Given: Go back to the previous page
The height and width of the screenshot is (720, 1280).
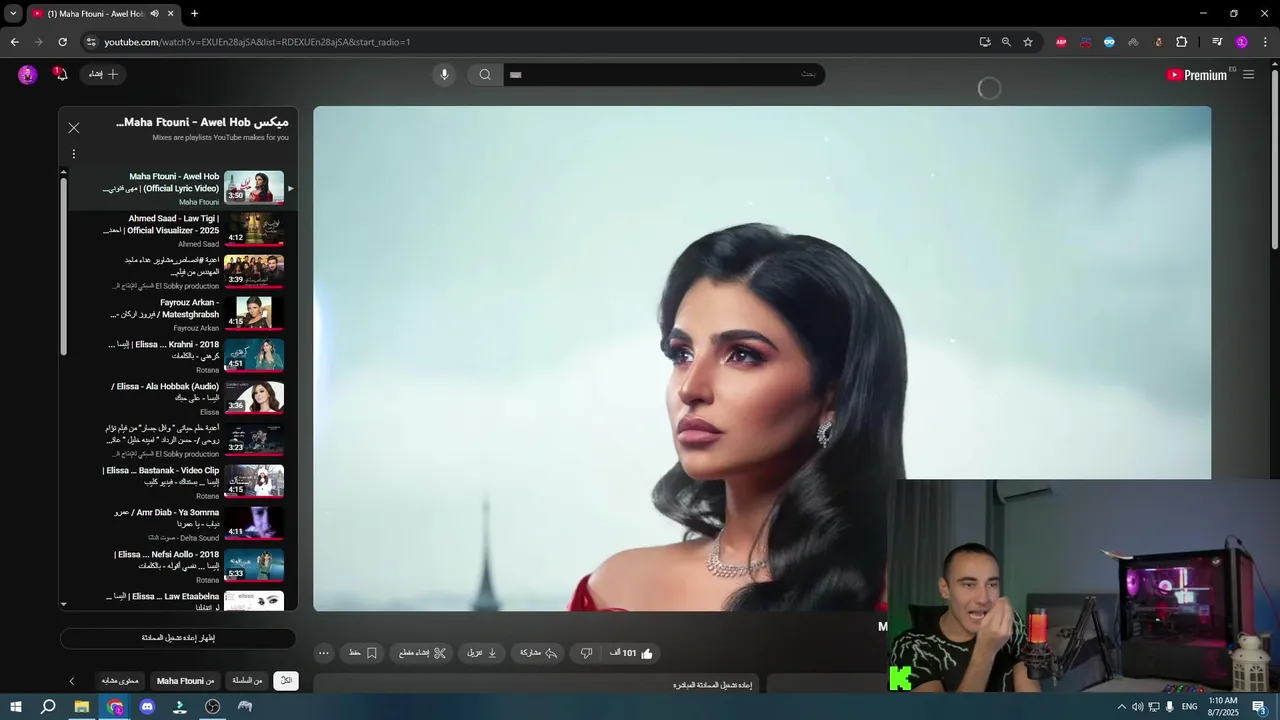Looking at the screenshot, I should point(14,42).
